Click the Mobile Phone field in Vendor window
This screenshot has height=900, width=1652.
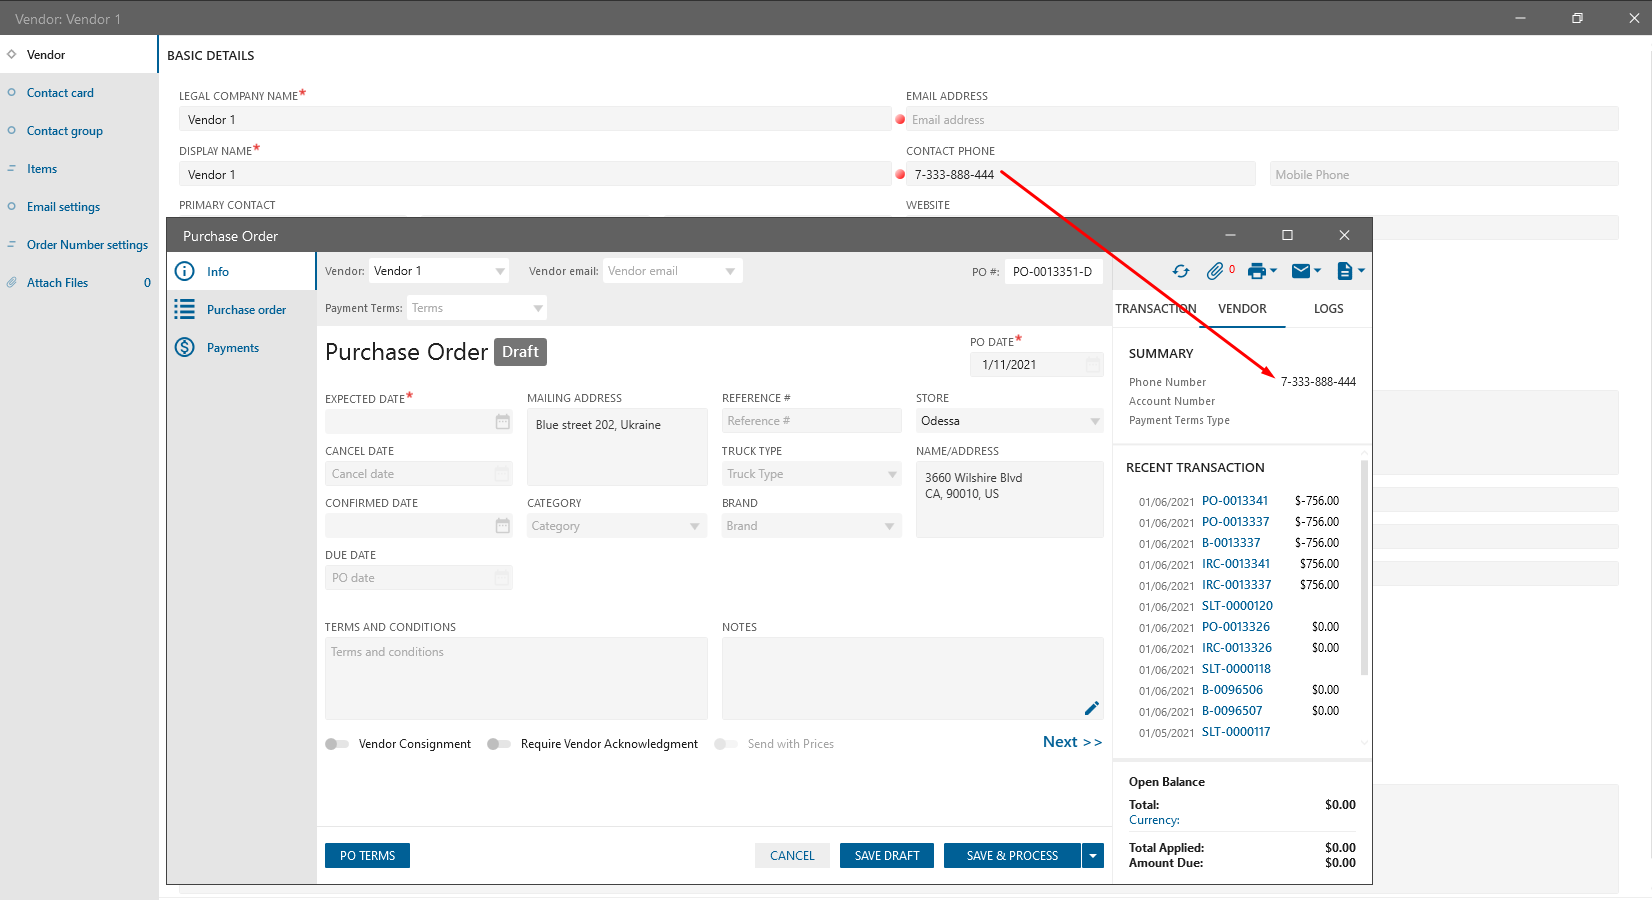[x=1444, y=175]
